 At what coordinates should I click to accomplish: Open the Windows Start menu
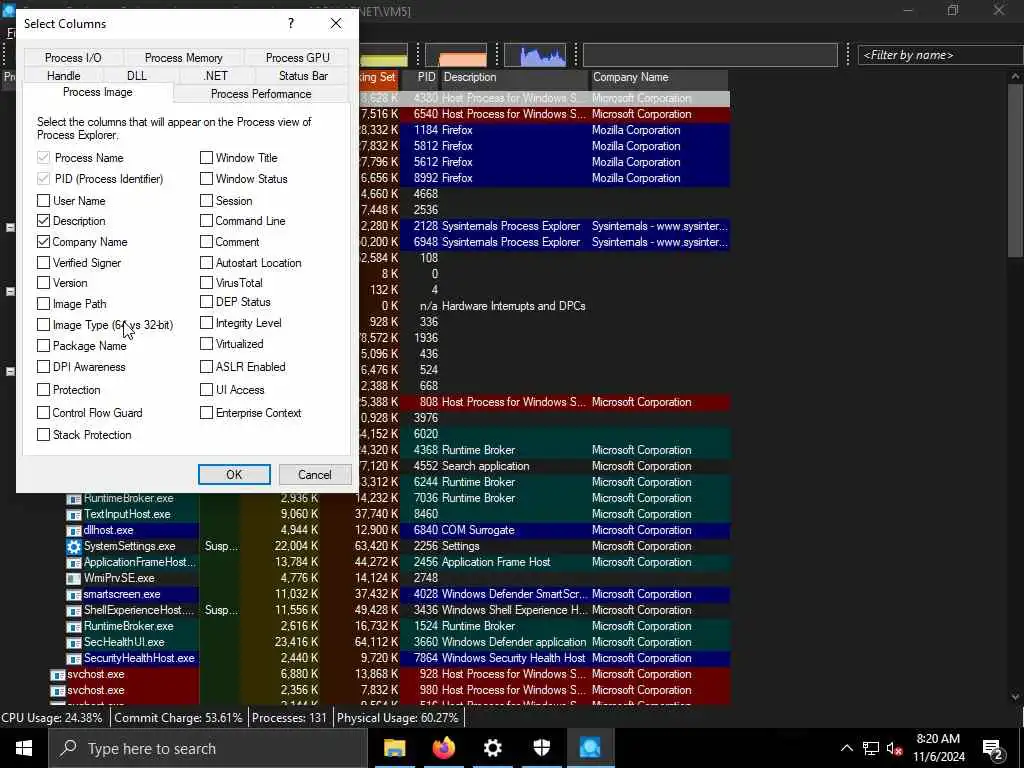click(24, 748)
